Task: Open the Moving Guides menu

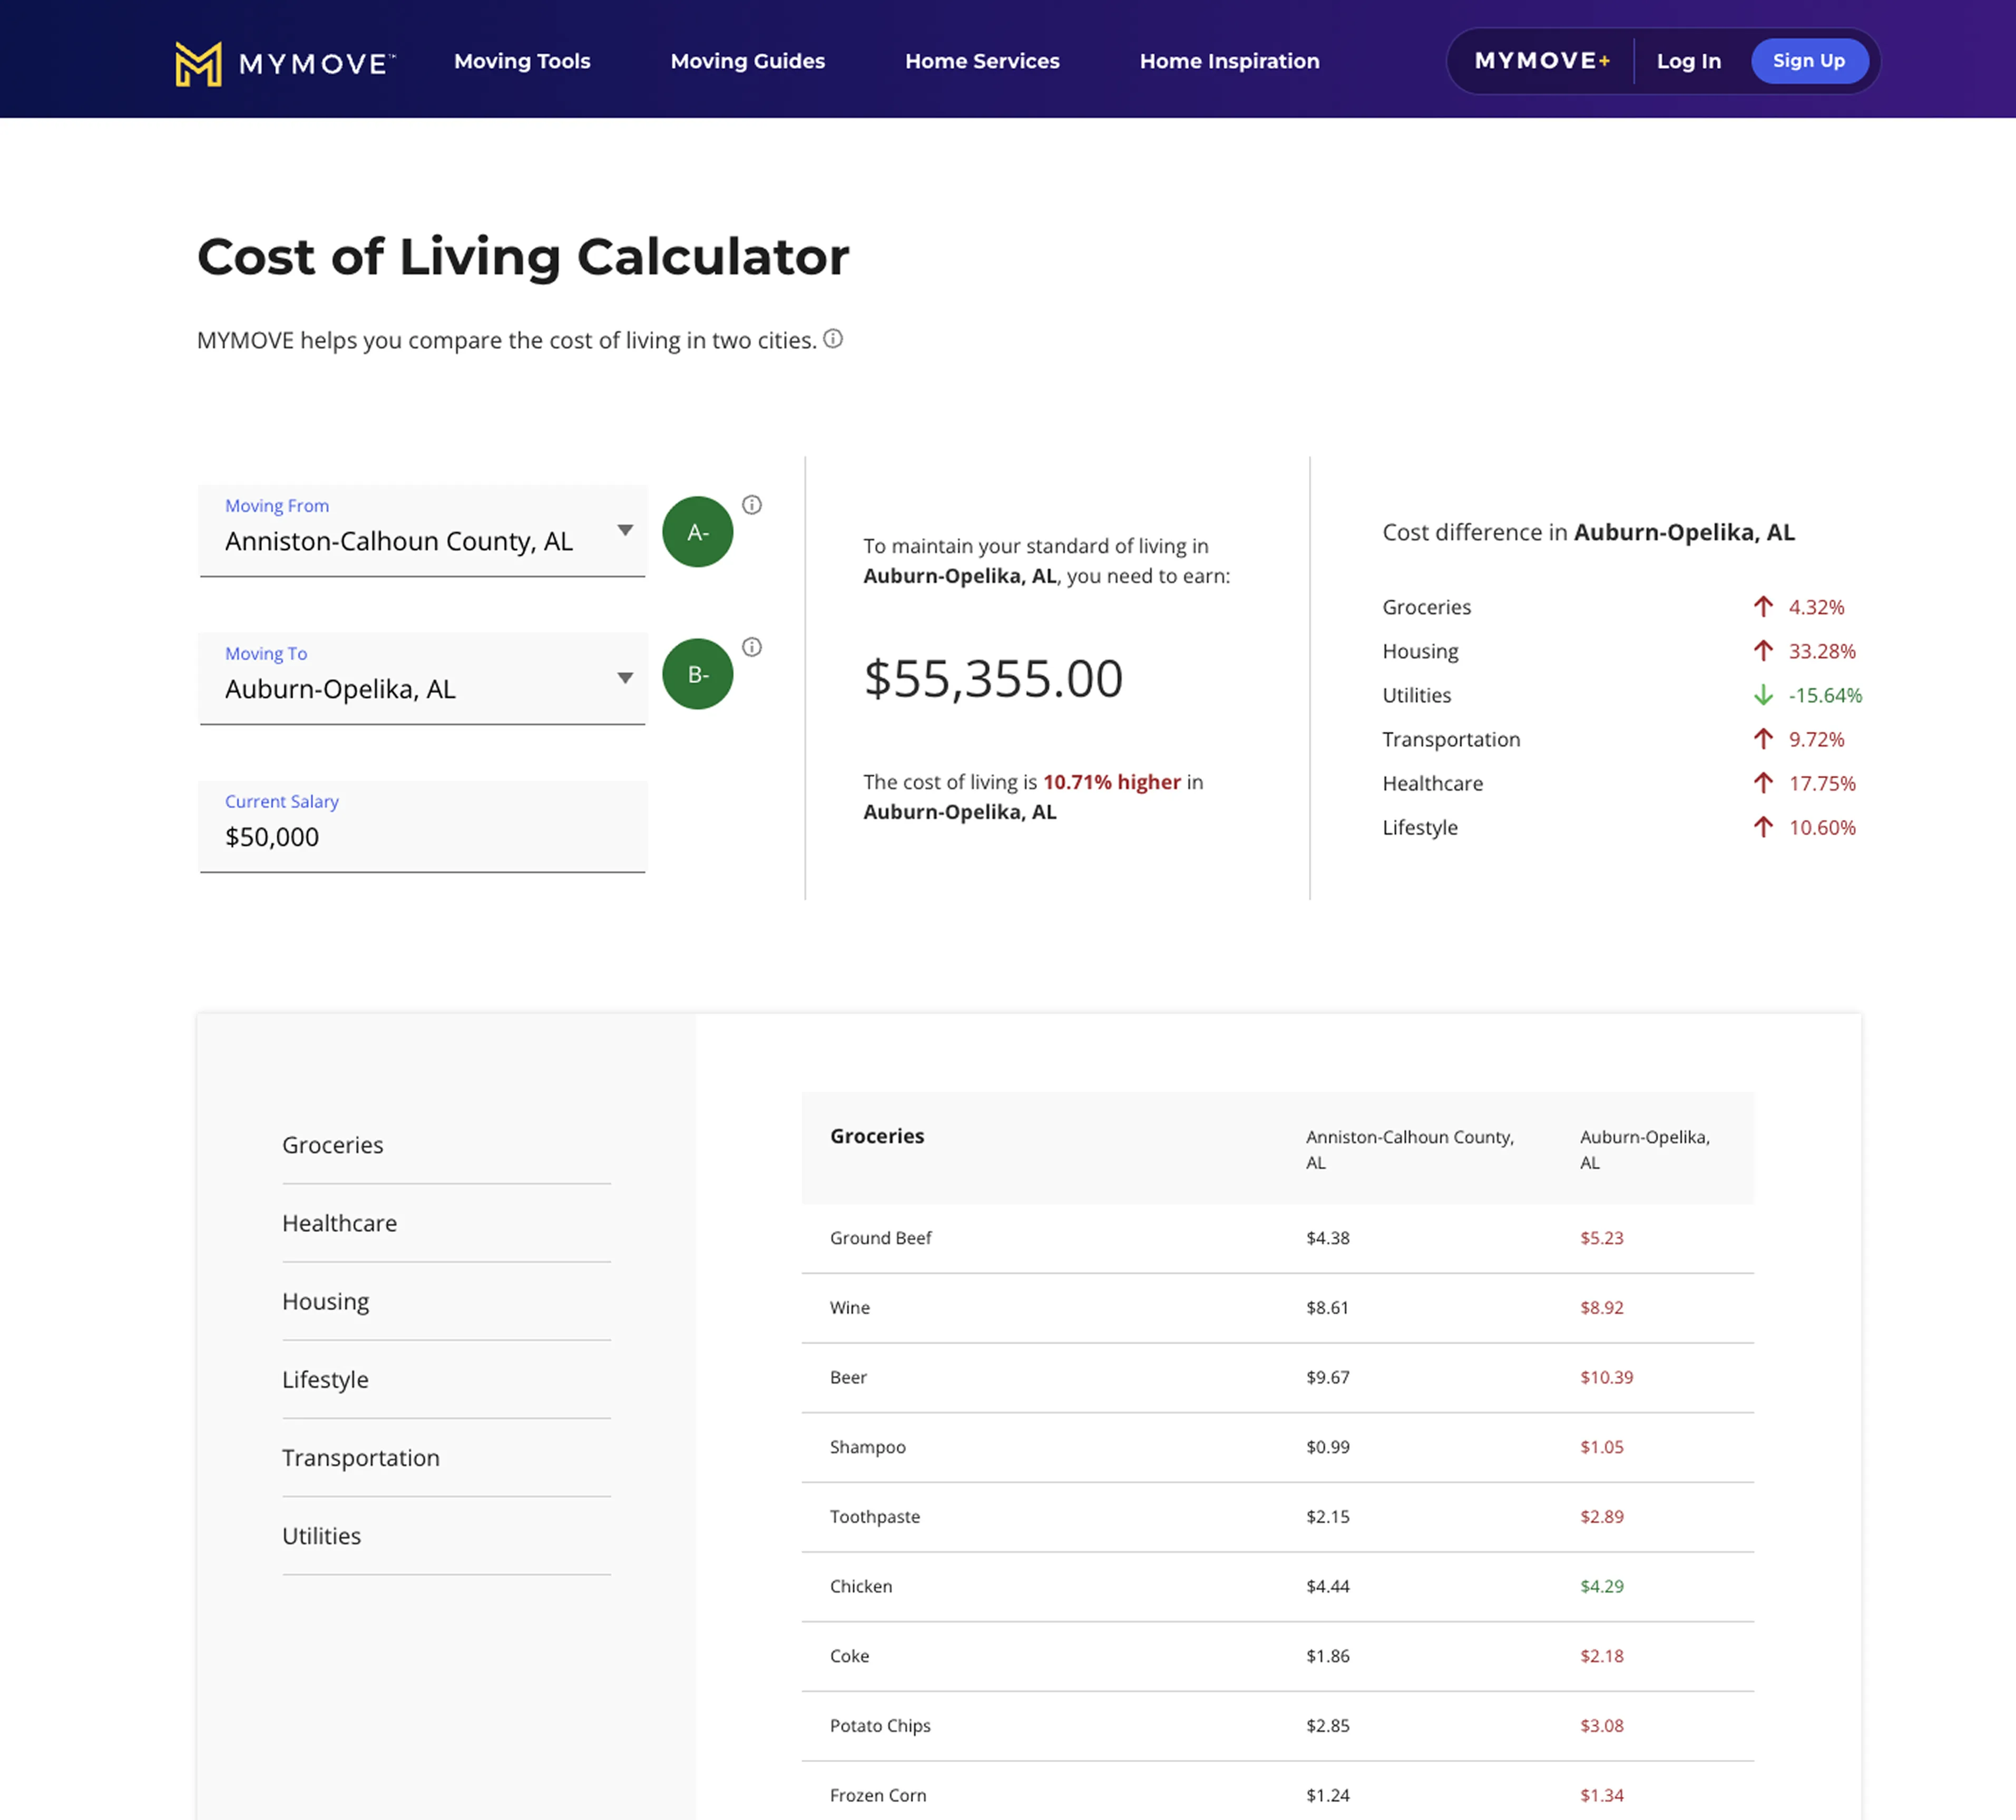Action: click(x=747, y=61)
